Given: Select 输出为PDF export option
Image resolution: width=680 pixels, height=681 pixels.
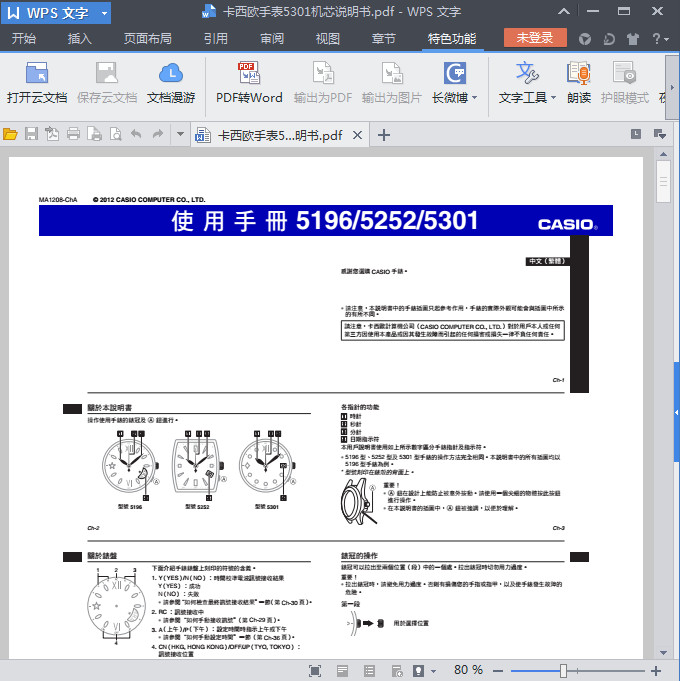Looking at the screenshot, I should 323,83.
